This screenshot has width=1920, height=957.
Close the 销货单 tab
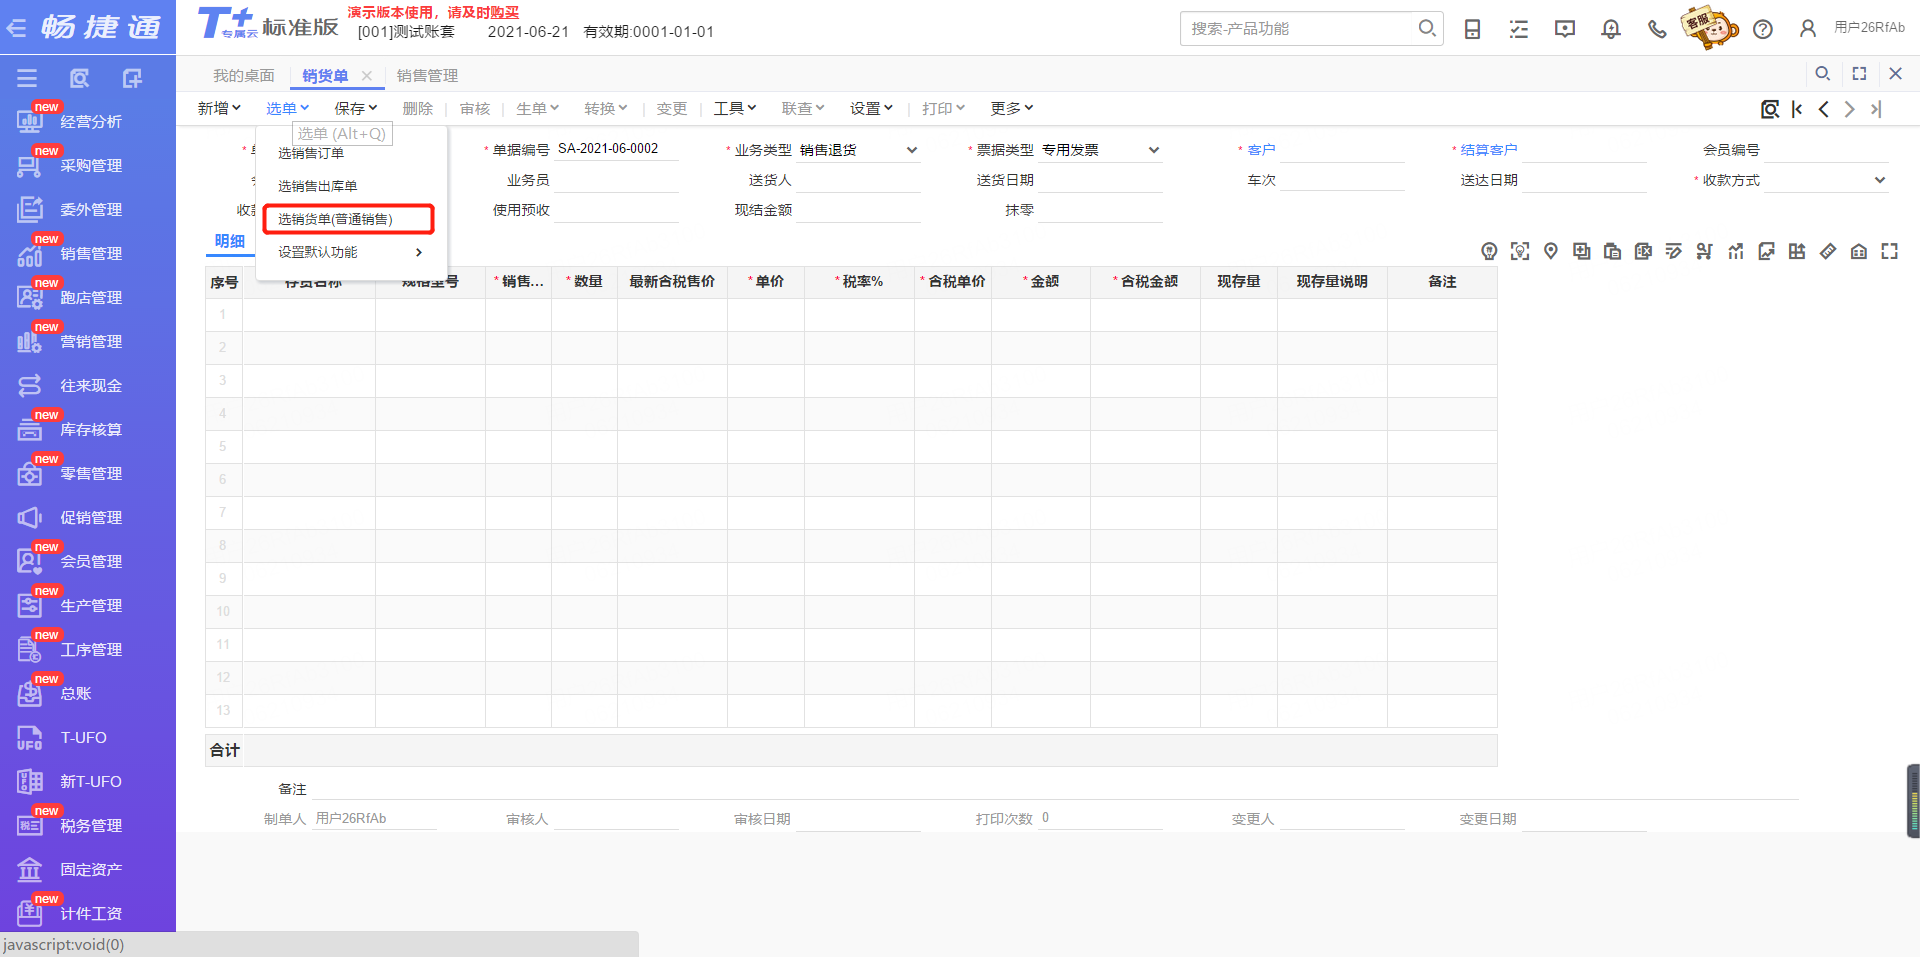click(x=367, y=76)
